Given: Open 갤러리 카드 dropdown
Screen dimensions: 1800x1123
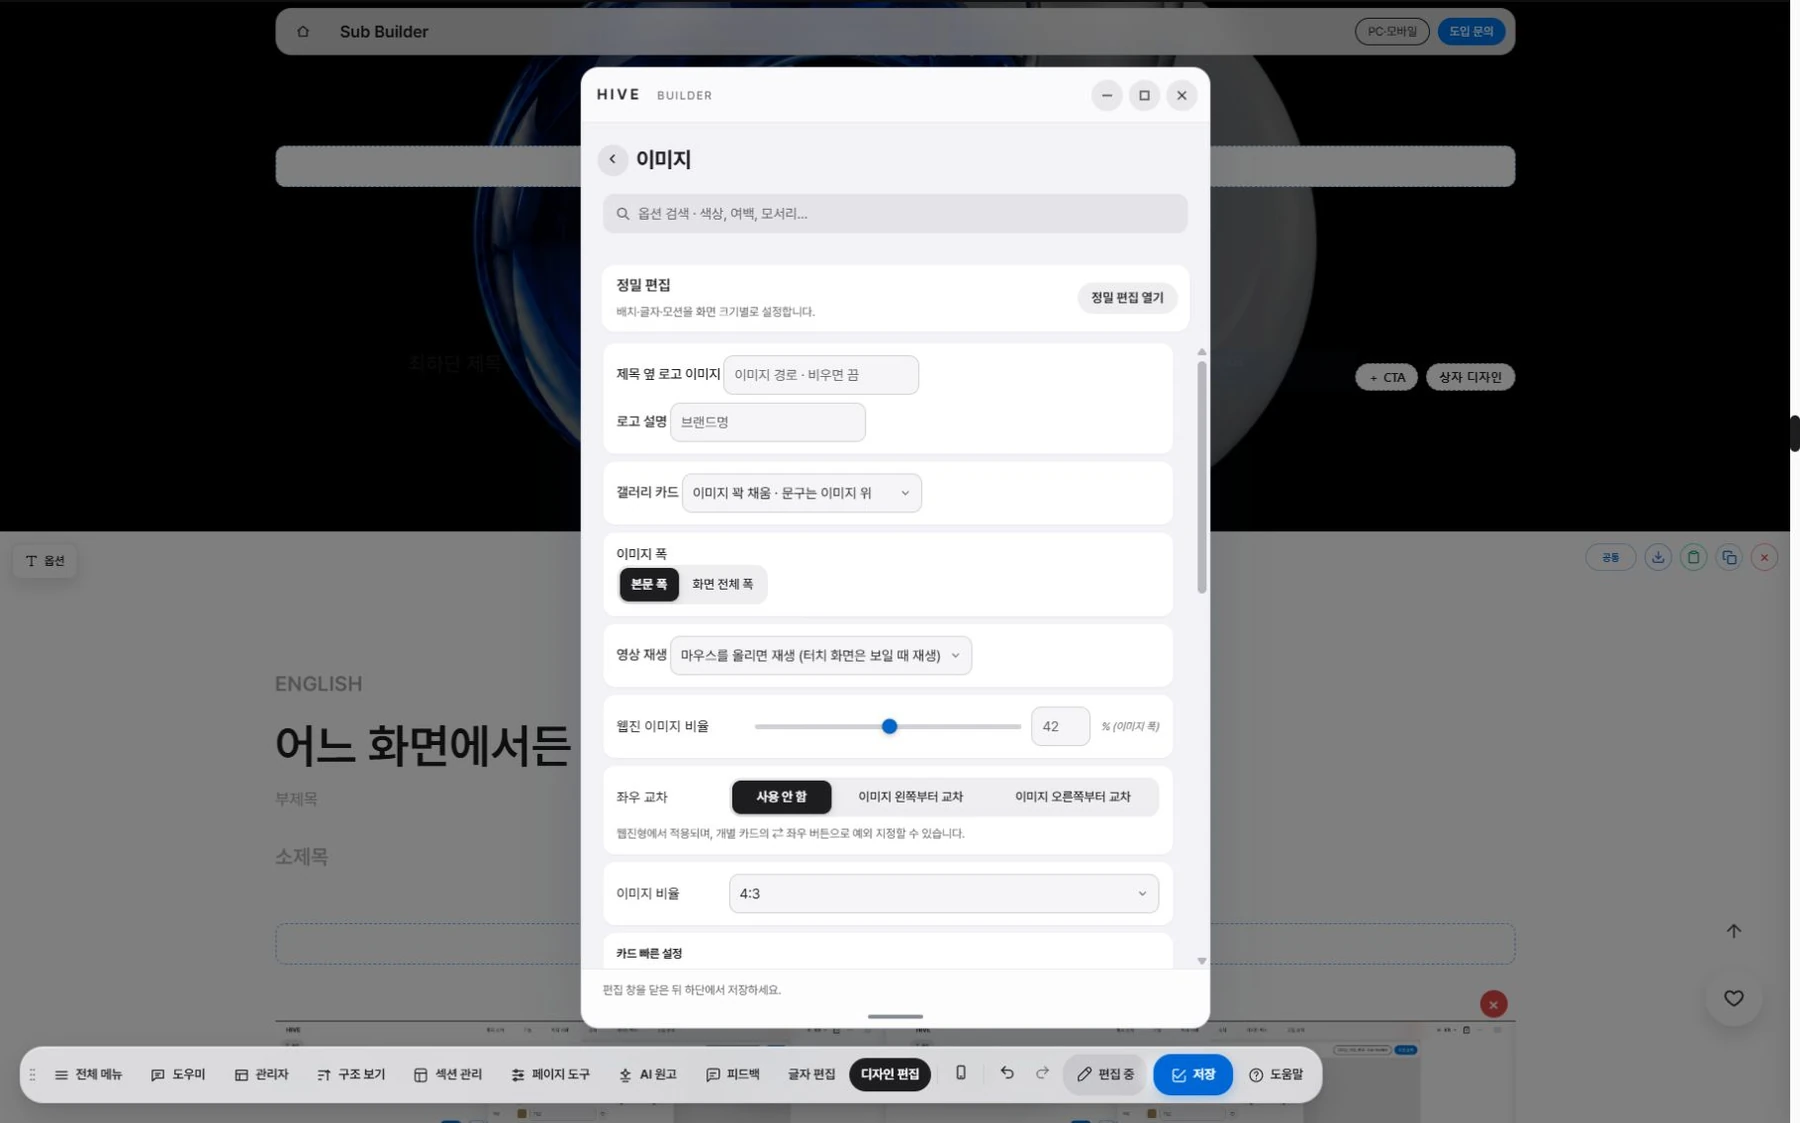Looking at the screenshot, I should click(x=802, y=493).
